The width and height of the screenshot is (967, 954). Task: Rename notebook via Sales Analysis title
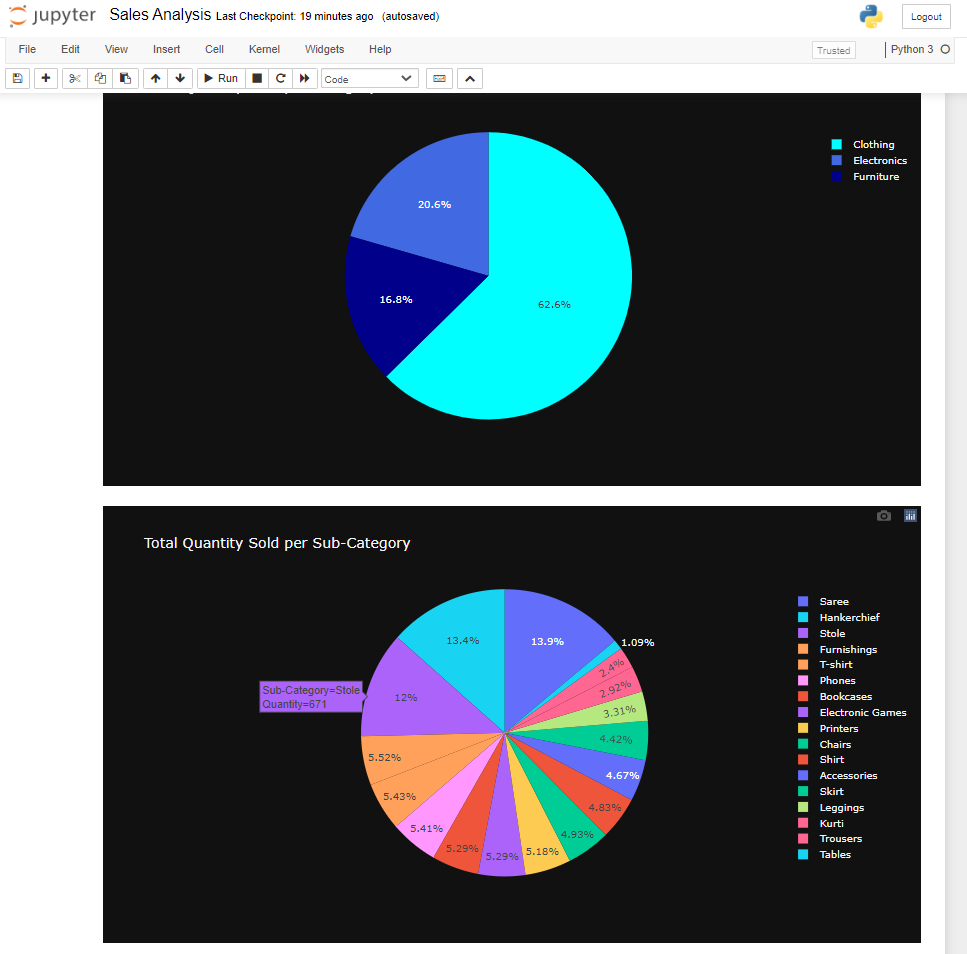coord(160,15)
